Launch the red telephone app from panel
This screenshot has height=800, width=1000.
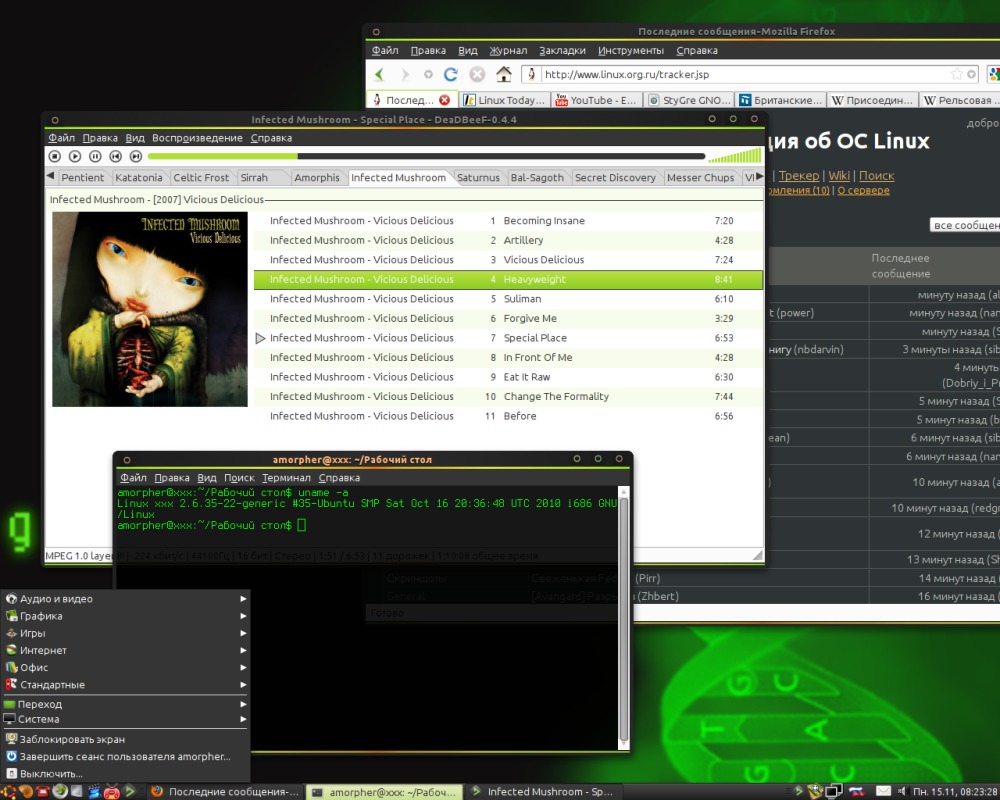pos(43,792)
